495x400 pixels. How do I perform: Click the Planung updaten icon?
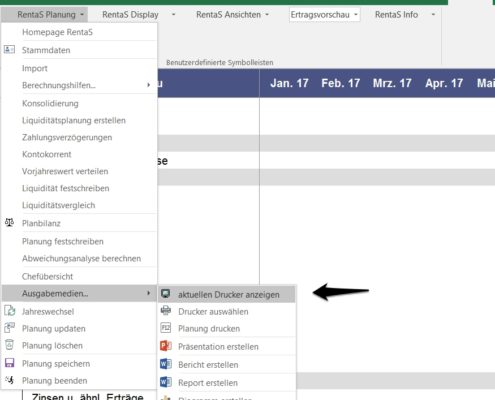click(x=10, y=328)
